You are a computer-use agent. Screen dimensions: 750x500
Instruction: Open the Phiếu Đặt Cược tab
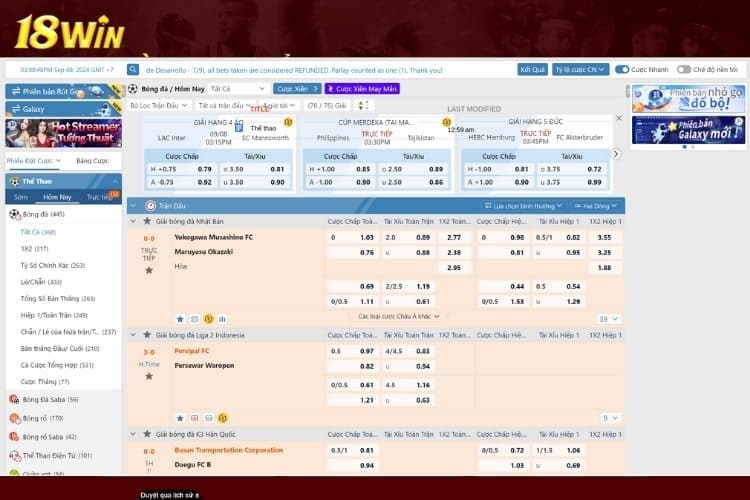pos(33,161)
